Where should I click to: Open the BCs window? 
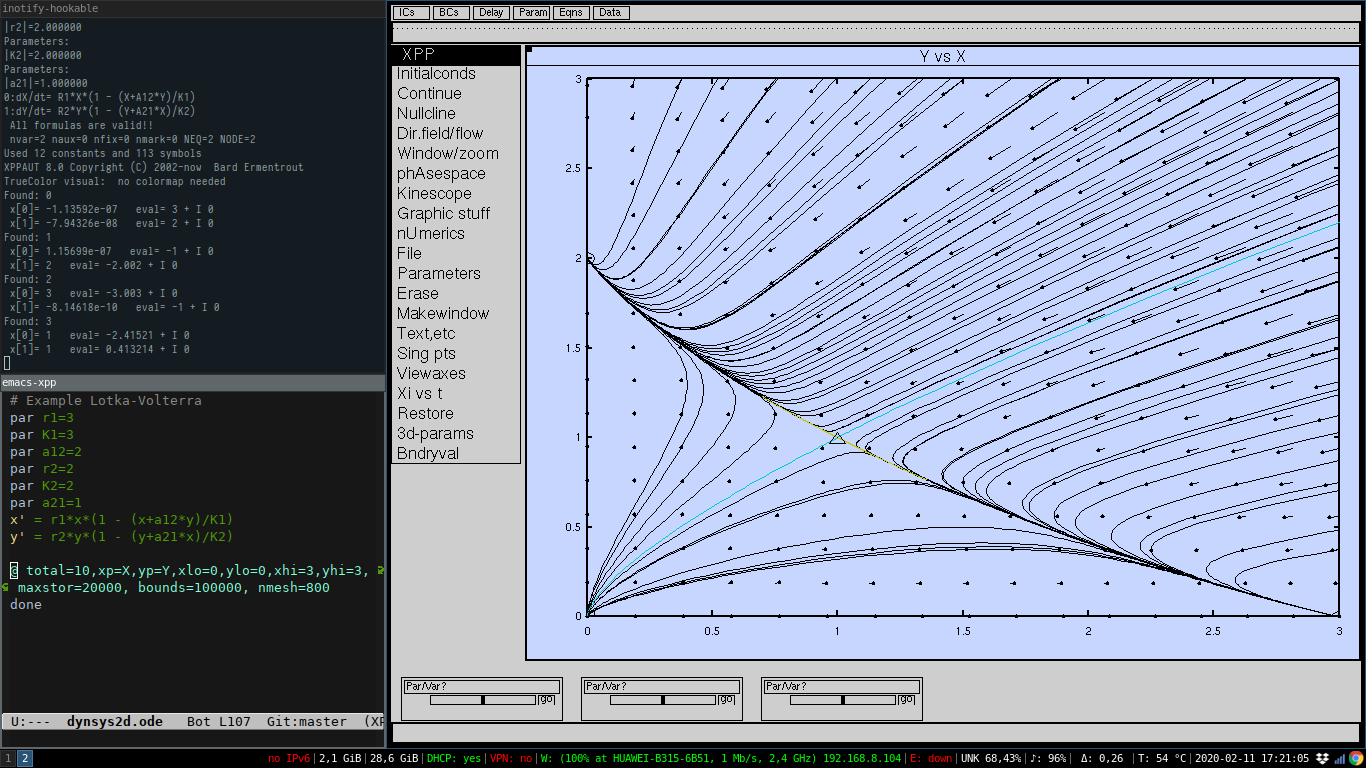(451, 13)
